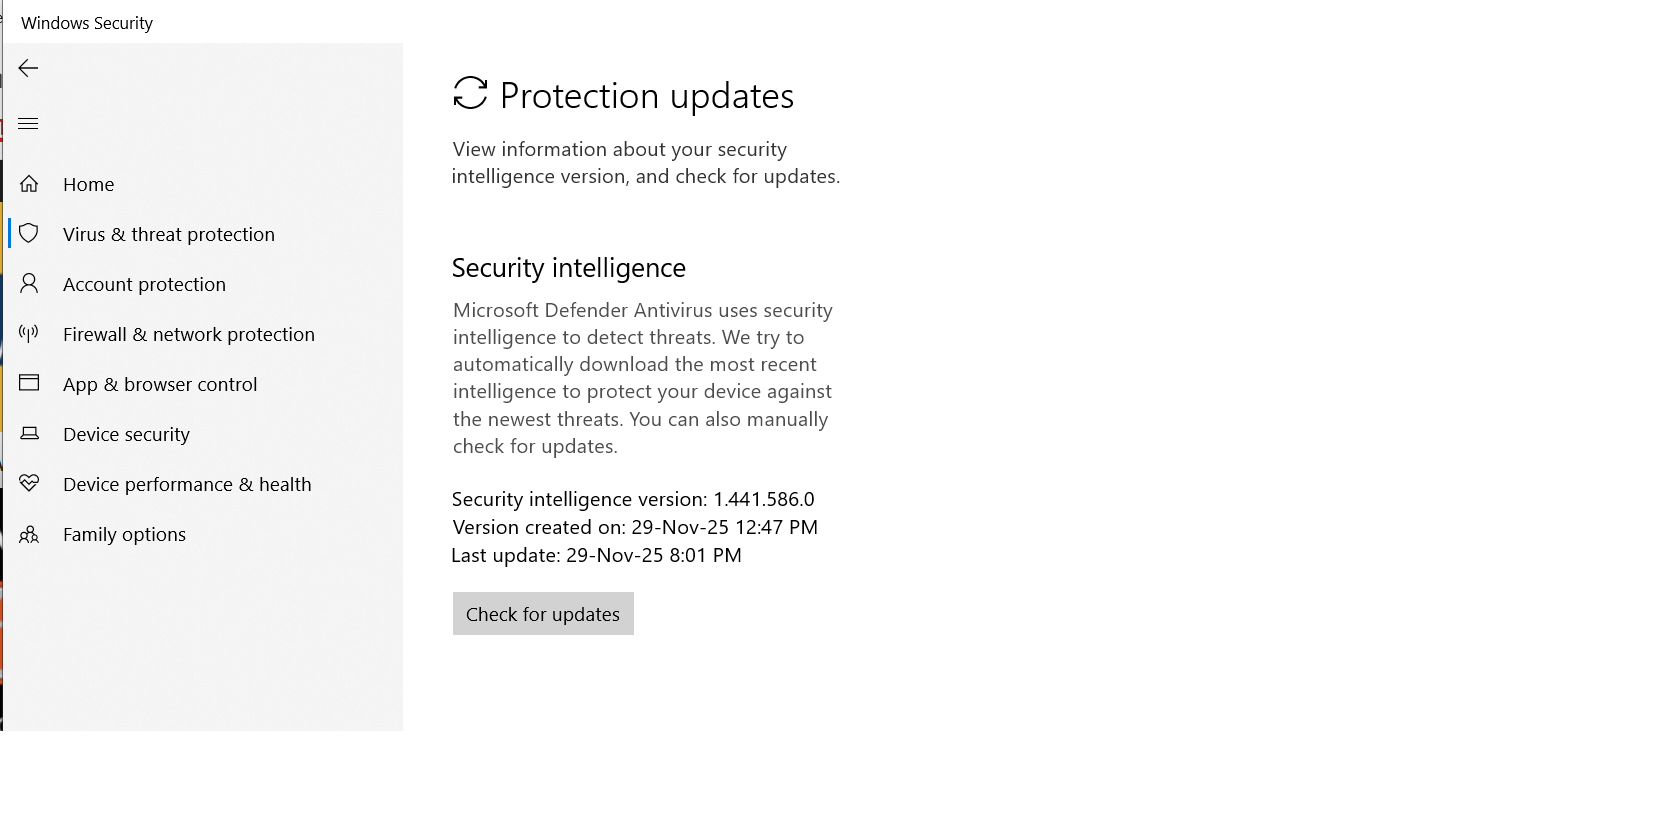This screenshot has height=823, width=1674.
Task: Click the Protection updates refresh icon
Action: pos(470,94)
